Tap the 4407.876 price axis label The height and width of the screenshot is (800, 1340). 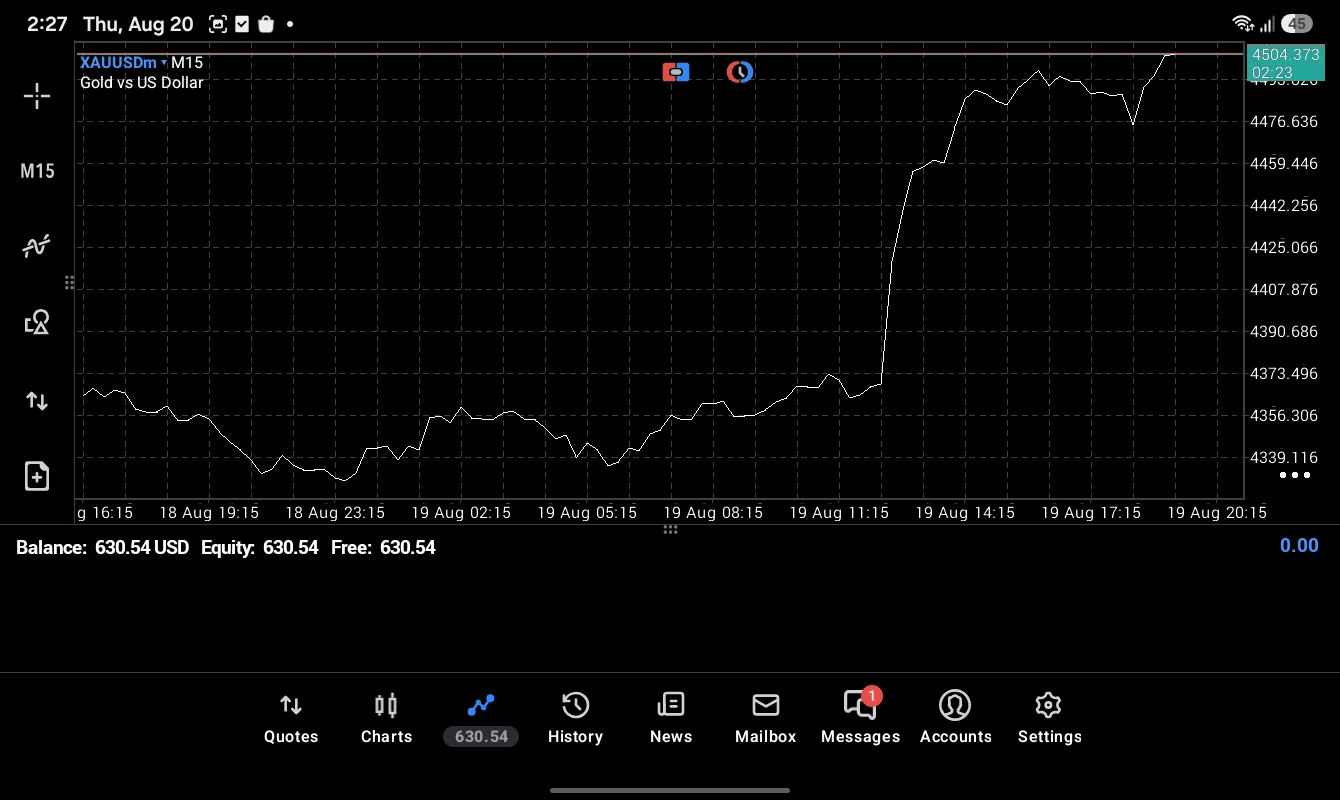coord(1284,290)
